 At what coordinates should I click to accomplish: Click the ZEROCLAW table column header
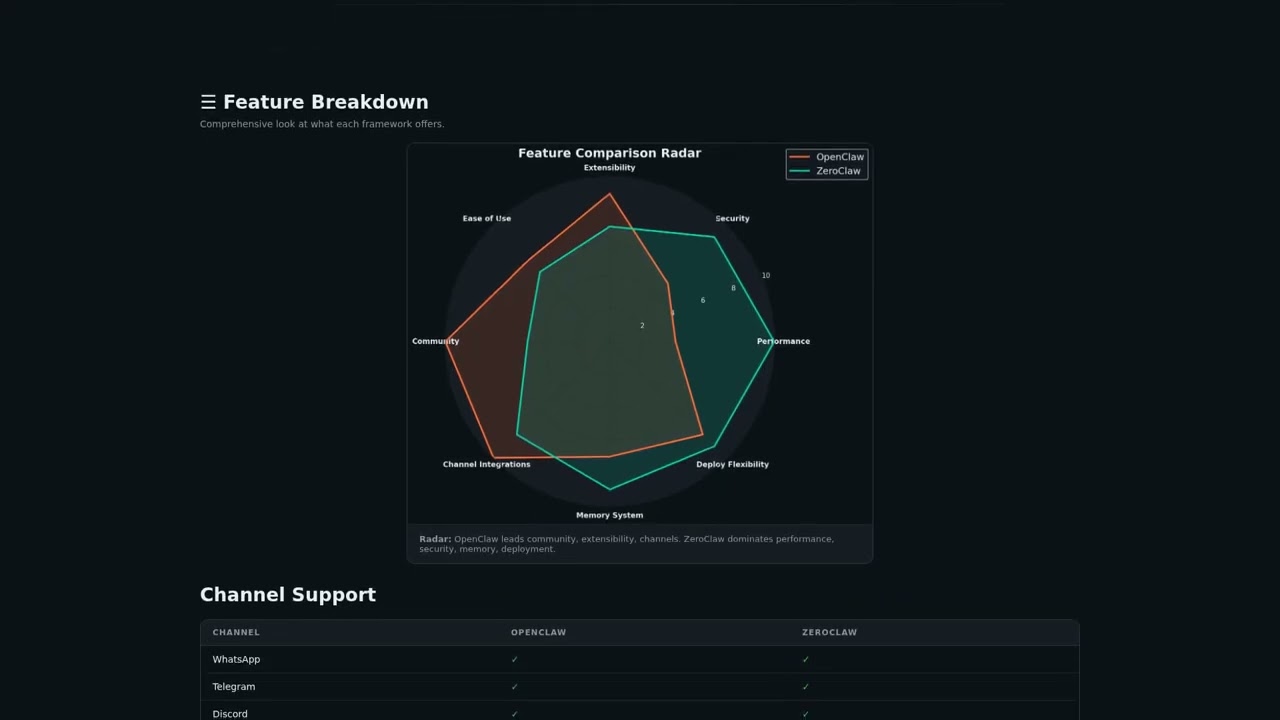tap(829, 632)
